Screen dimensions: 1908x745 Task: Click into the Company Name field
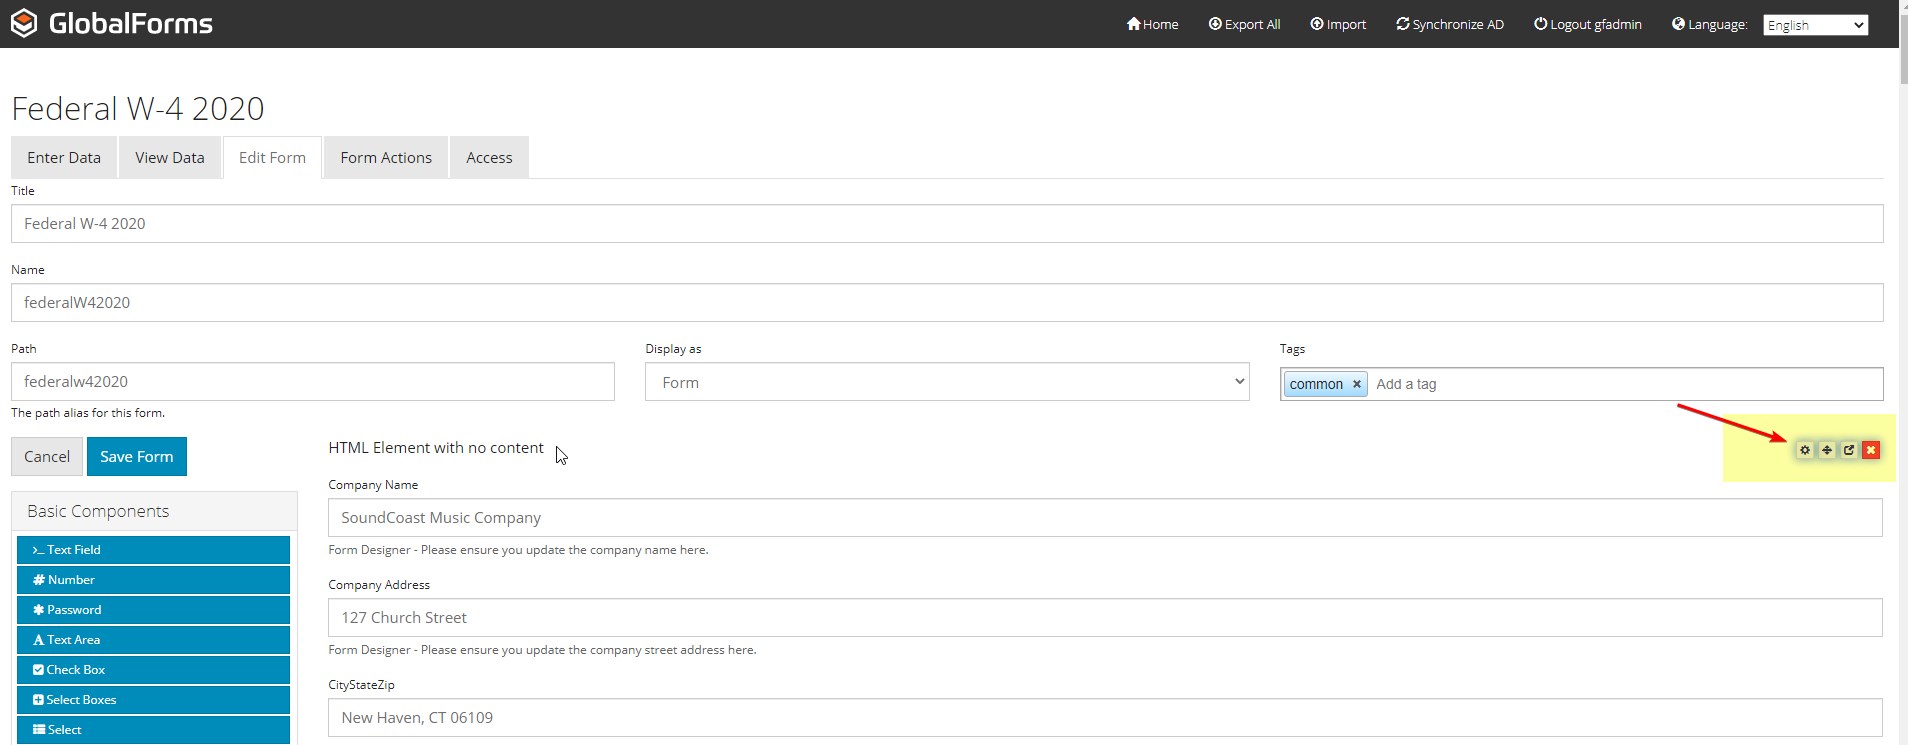coord(1104,518)
